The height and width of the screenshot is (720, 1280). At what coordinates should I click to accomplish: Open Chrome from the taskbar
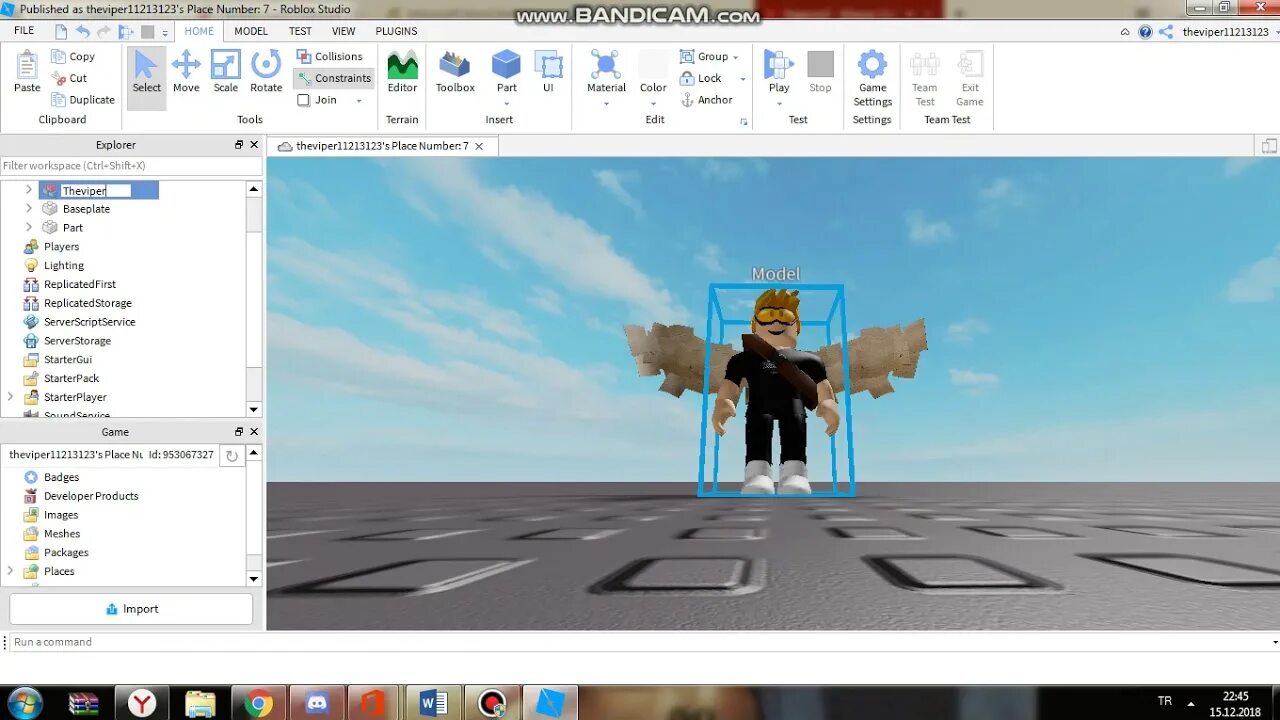tap(258, 703)
